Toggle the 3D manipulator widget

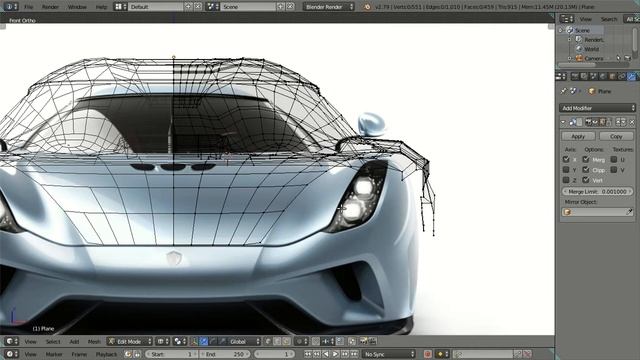(x=194, y=342)
